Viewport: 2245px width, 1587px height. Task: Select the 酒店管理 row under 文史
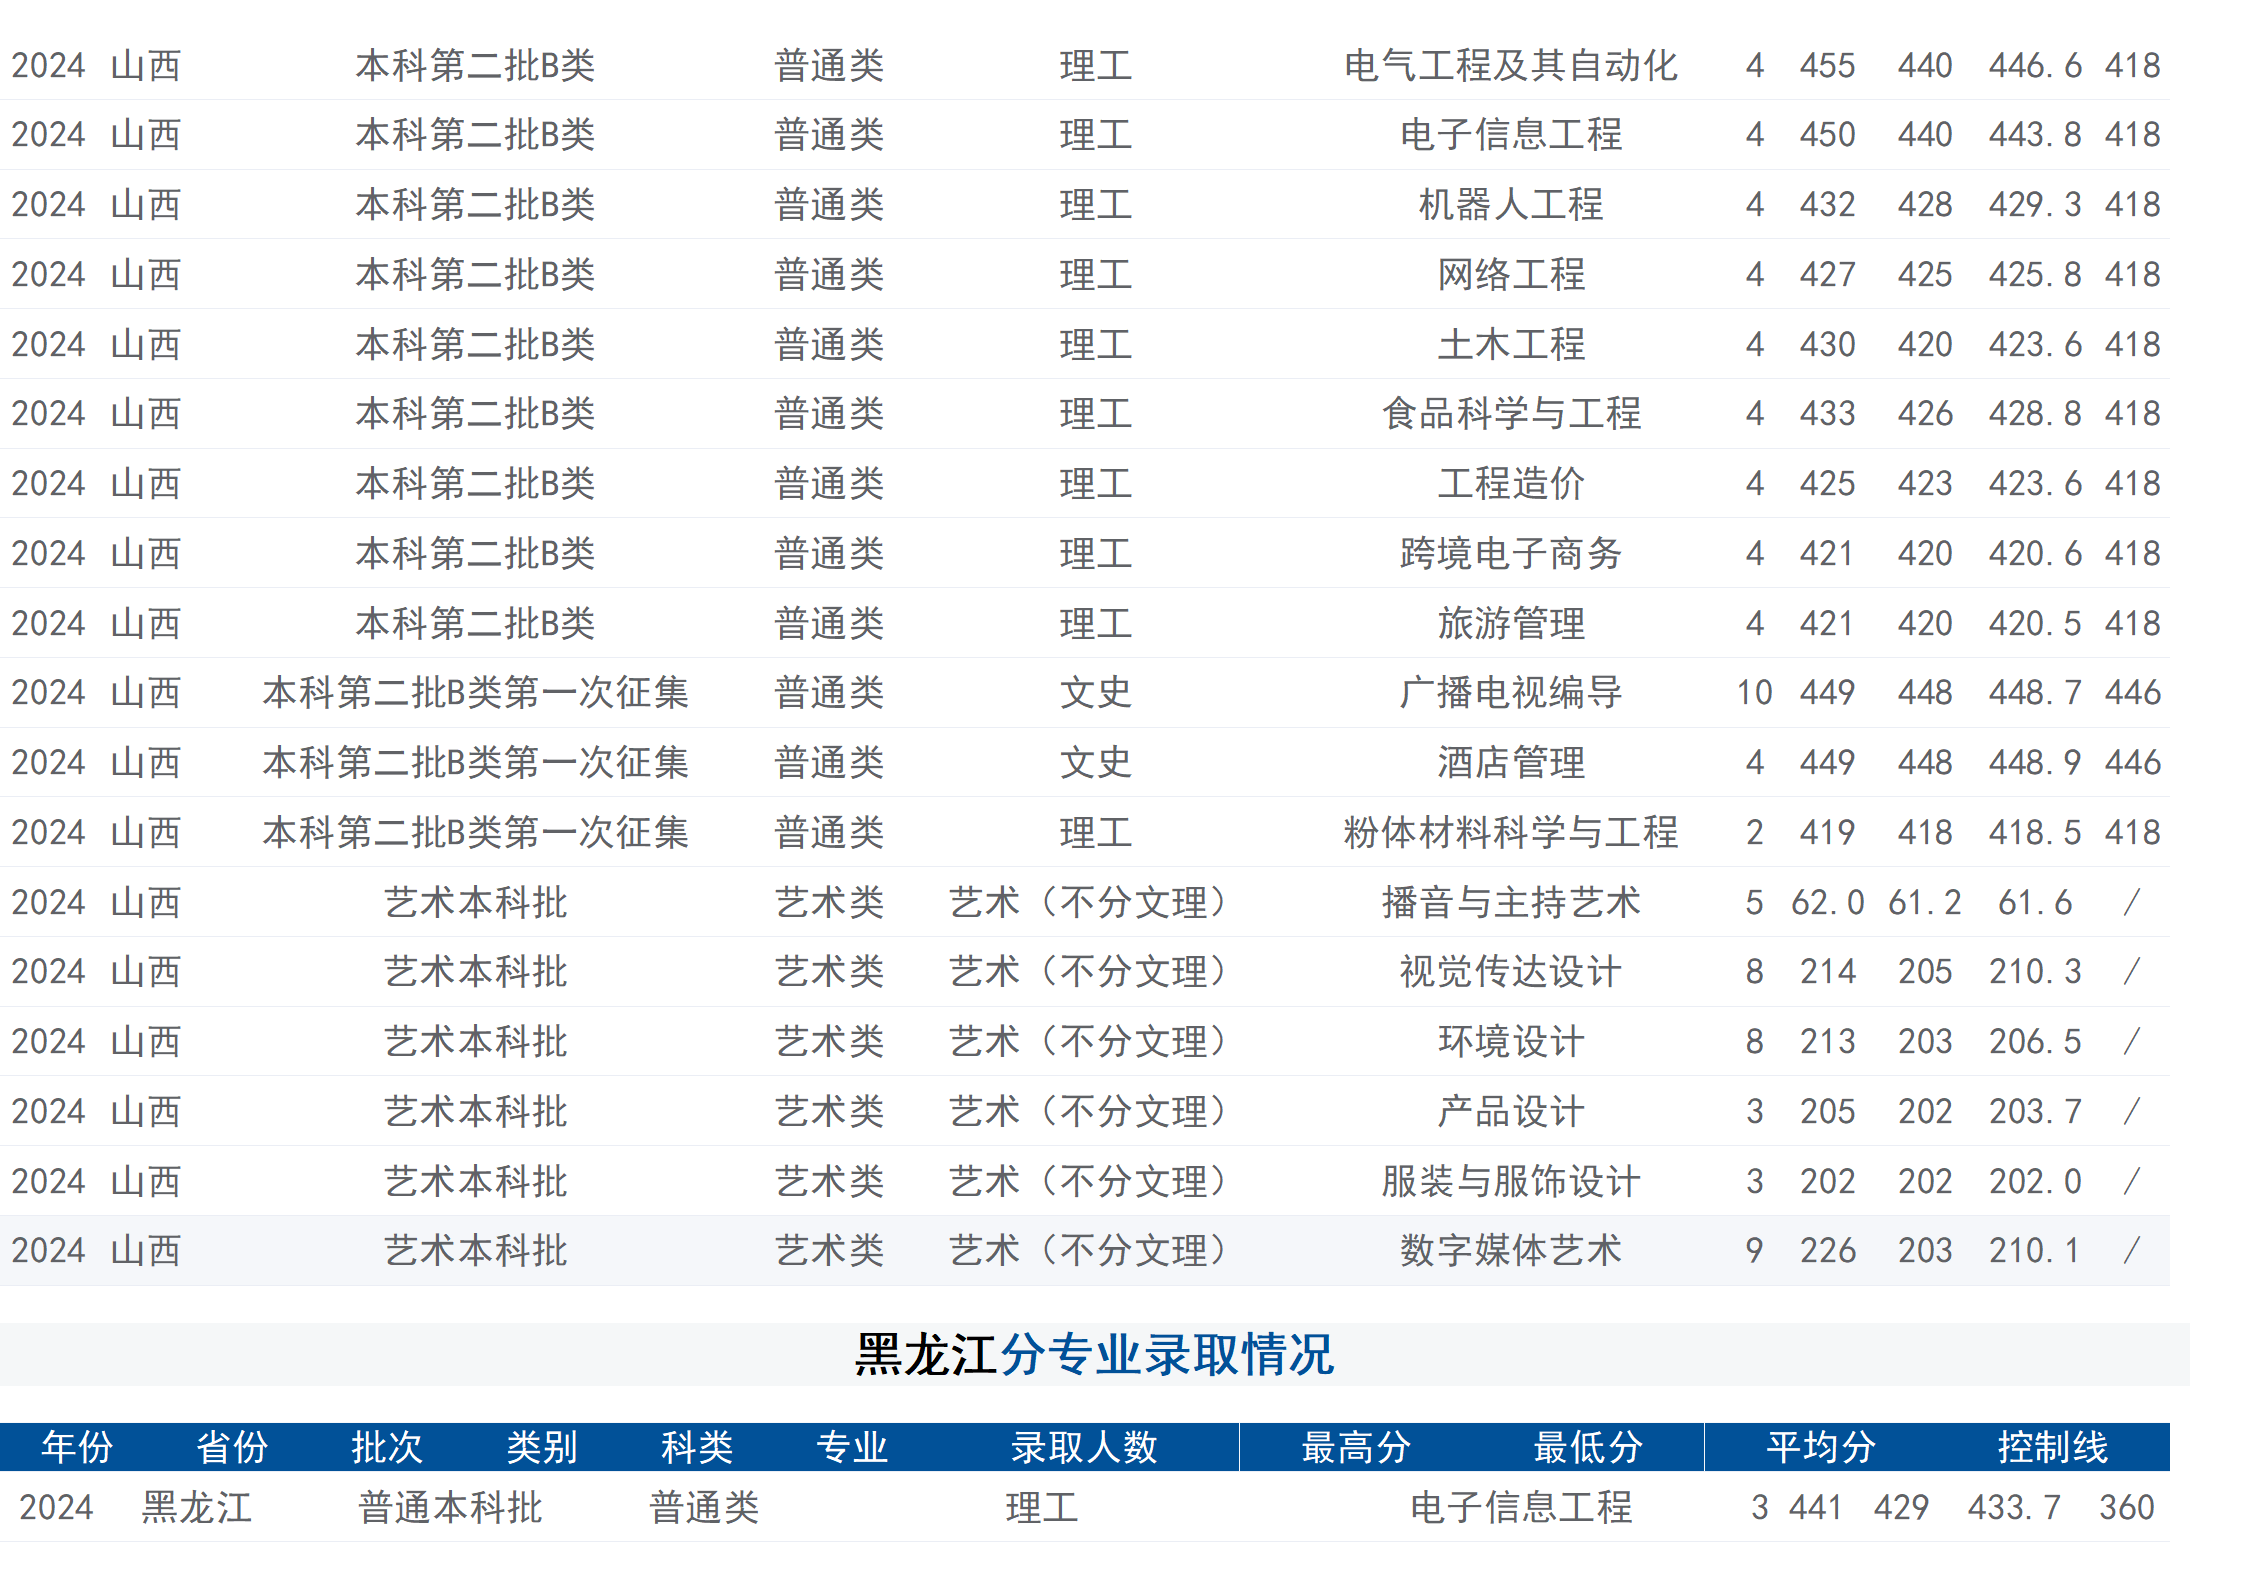pos(1512,762)
